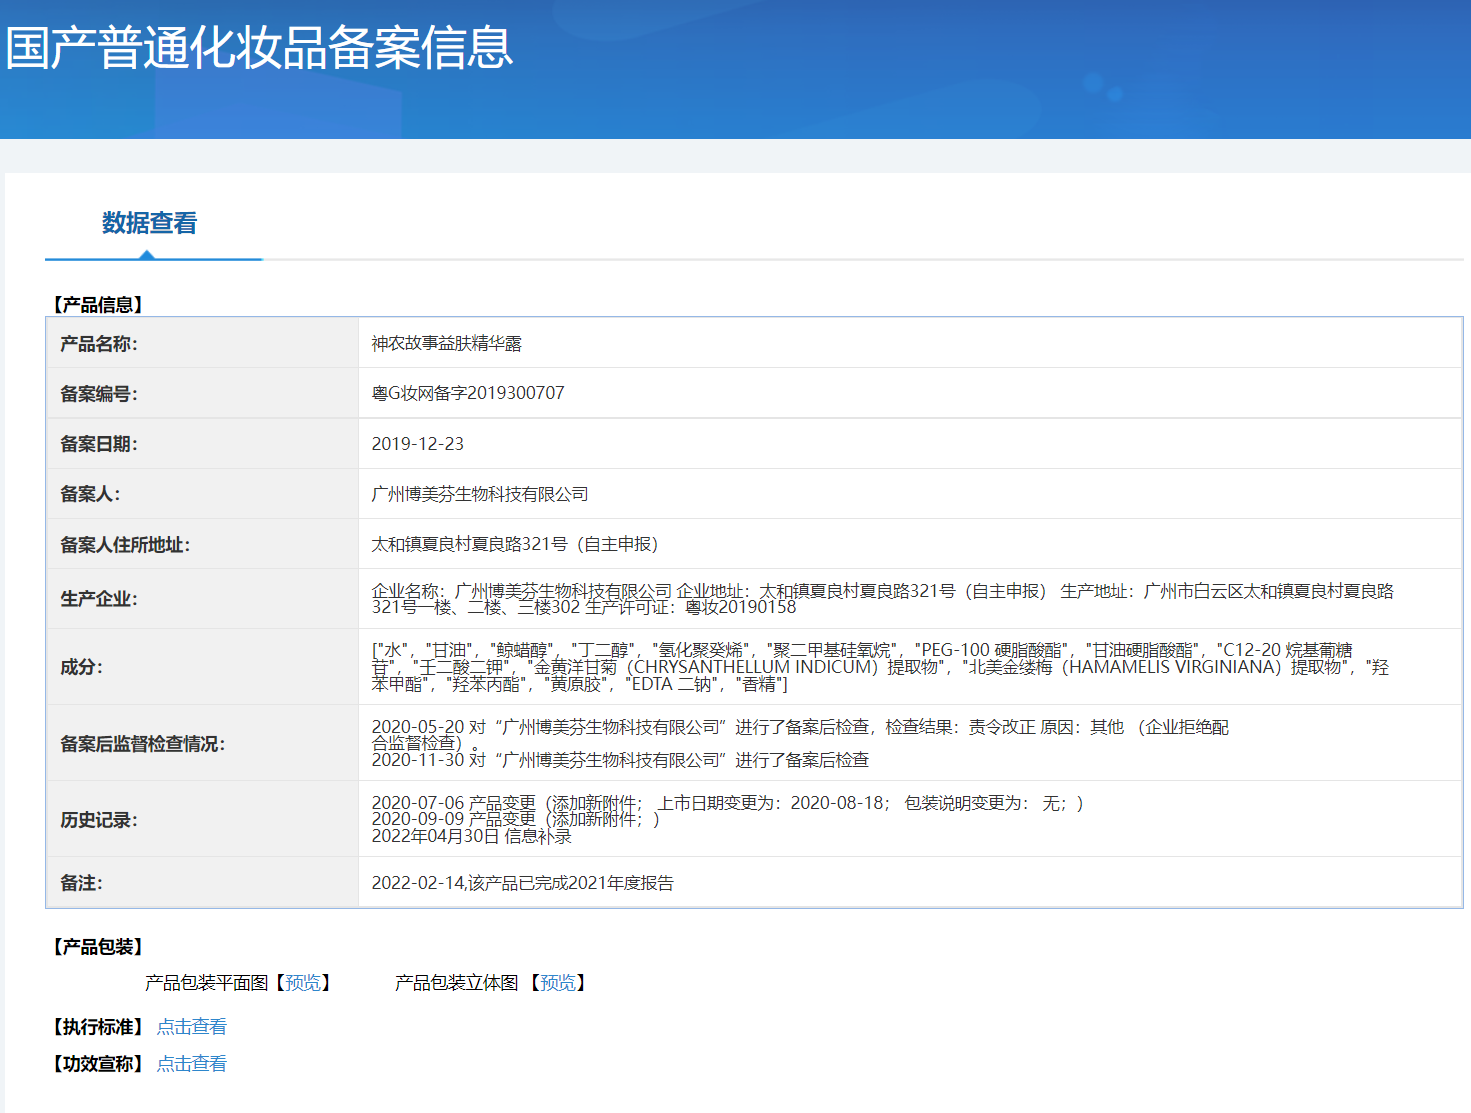Screen dimensions: 1471x1113
Task: Click the 产品包装立体图 label text
Action: tap(457, 983)
